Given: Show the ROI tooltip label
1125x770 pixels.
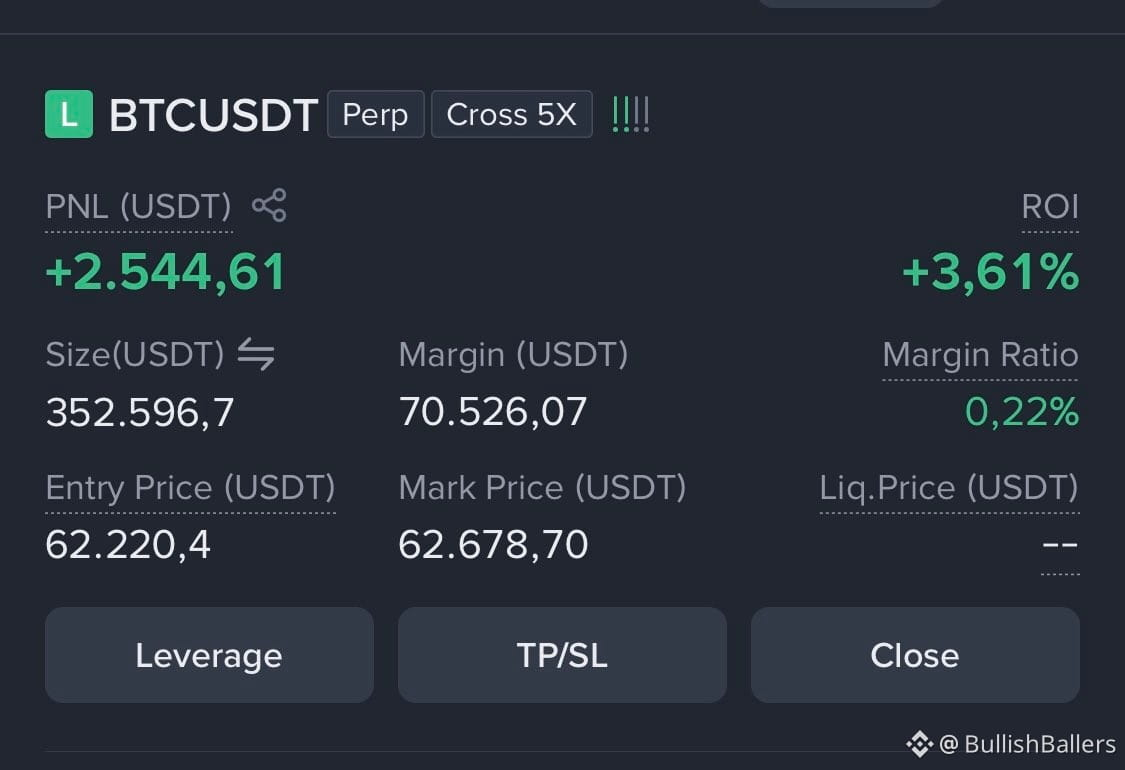Looking at the screenshot, I should tap(1050, 207).
